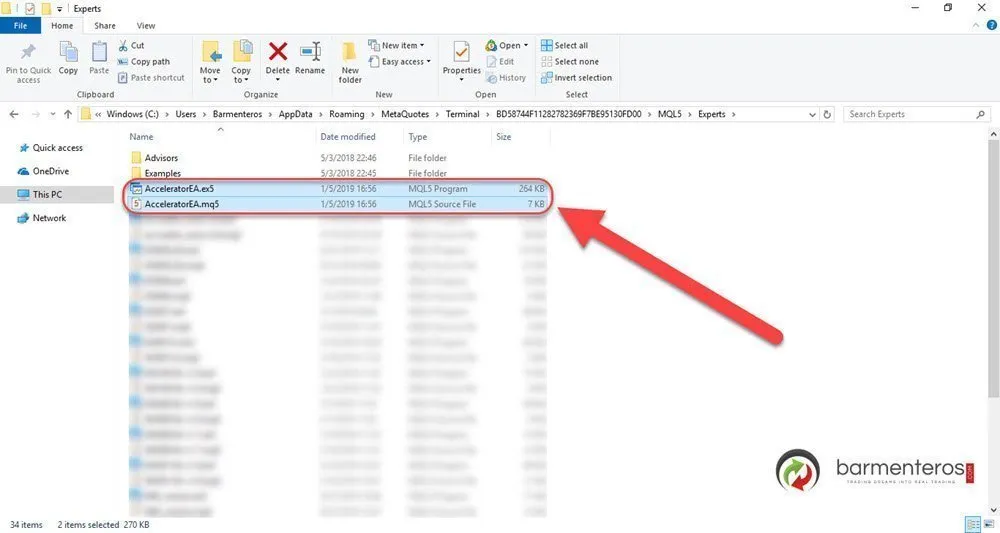Screen dimensions: 1000x533
Task: Sort by the Type column
Action: tap(418, 136)
